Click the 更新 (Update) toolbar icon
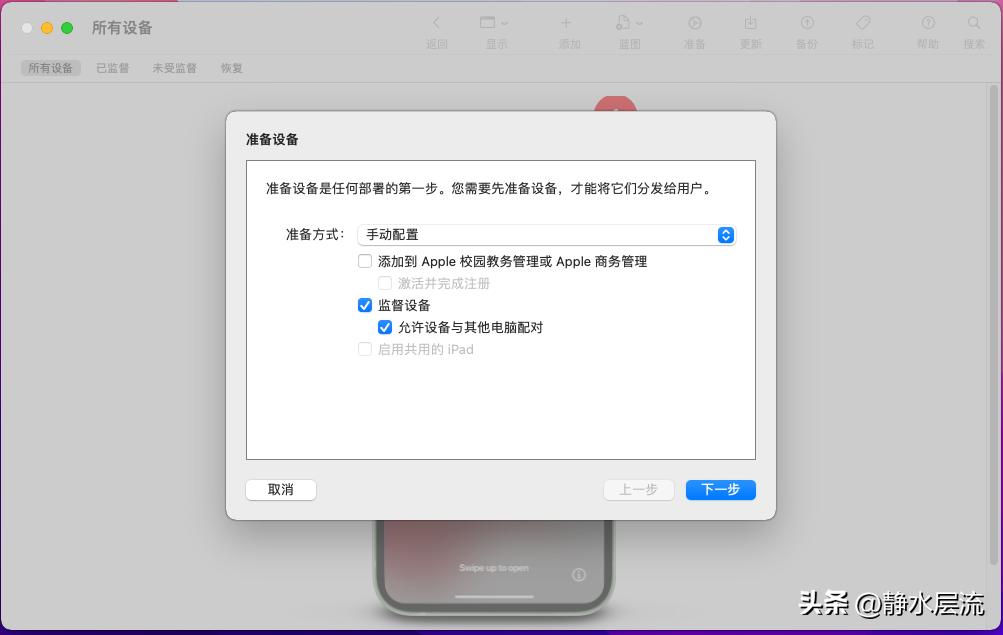1003x635 pixels. 750,30
